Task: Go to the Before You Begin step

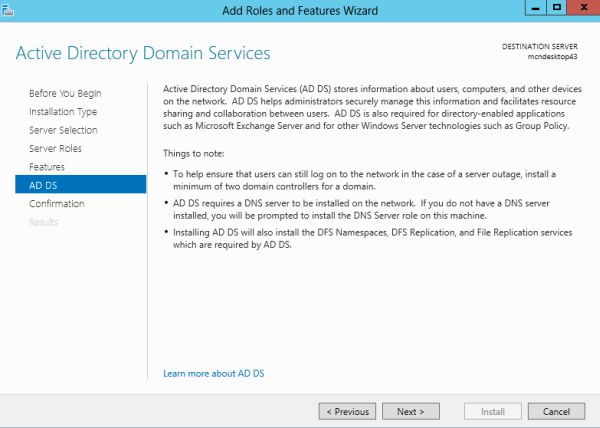Action: tap(65, 93)
